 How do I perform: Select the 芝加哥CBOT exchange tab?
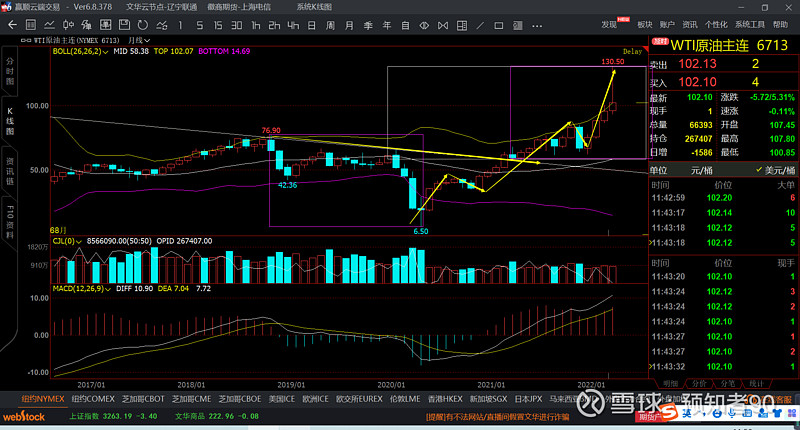click(143, 399)
